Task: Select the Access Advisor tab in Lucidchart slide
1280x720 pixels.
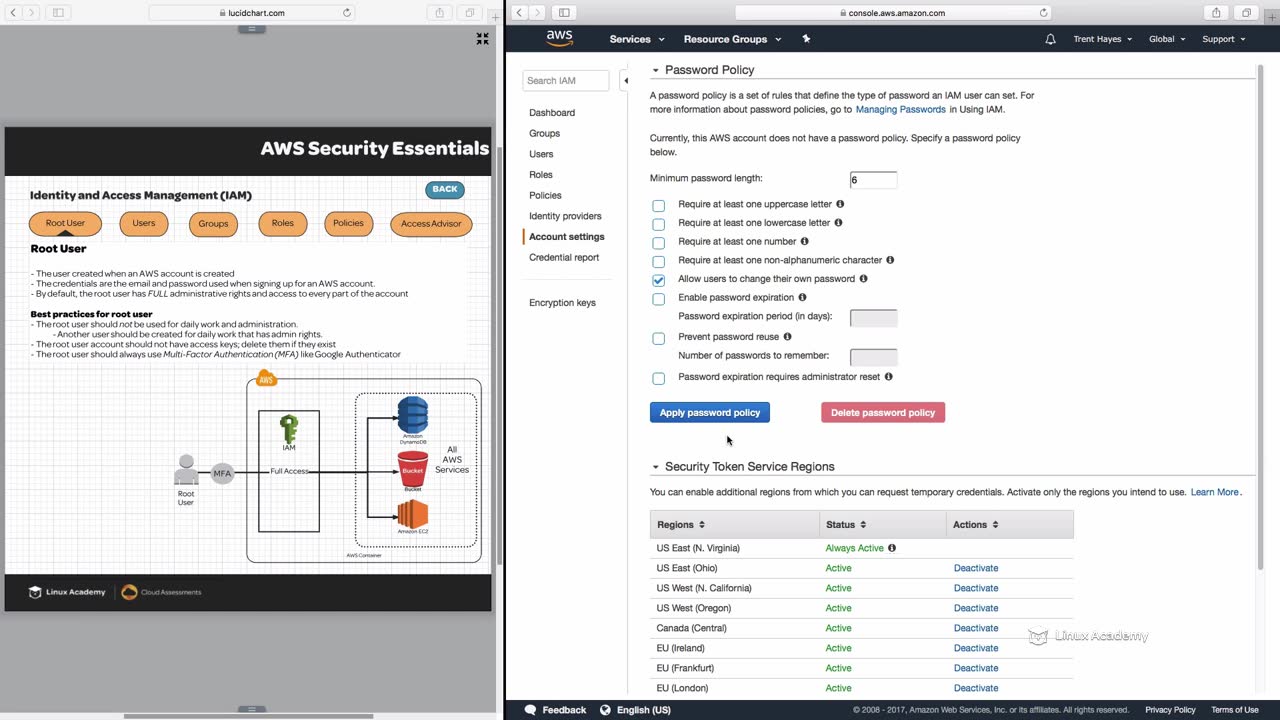Action: pyautogui.click(x=431, y=224)
